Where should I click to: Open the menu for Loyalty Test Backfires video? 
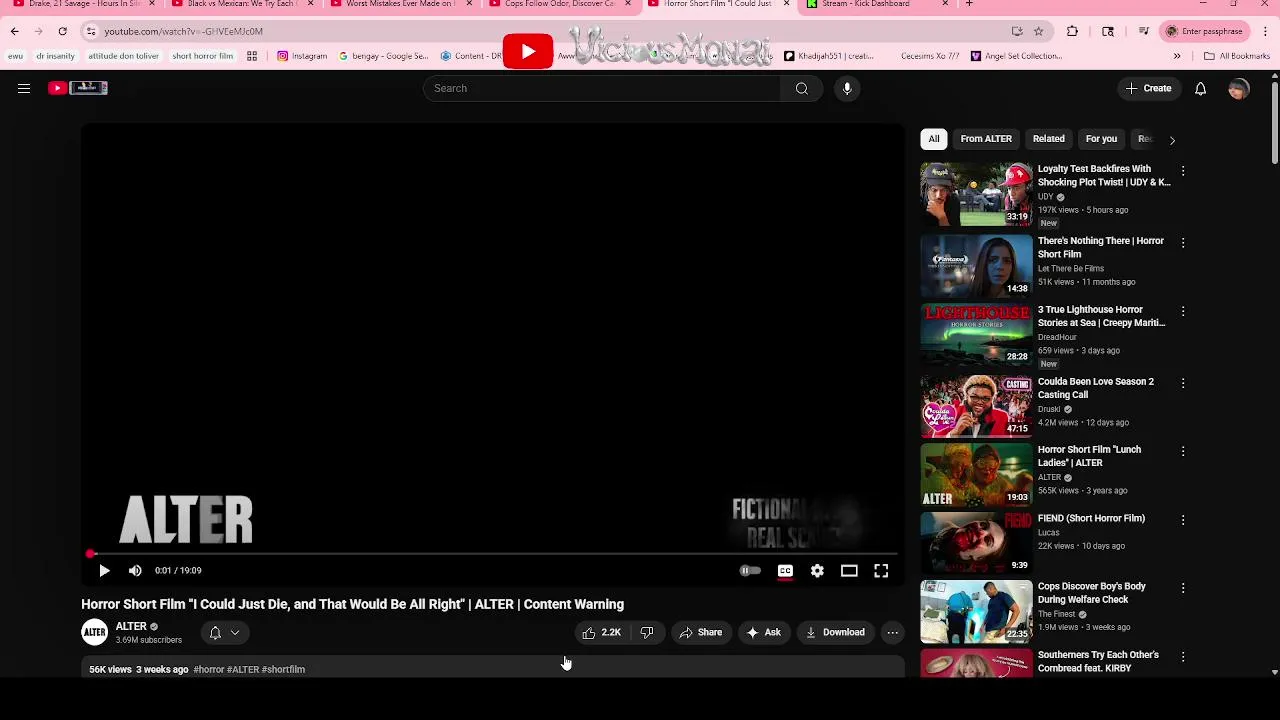[1183, 171]
